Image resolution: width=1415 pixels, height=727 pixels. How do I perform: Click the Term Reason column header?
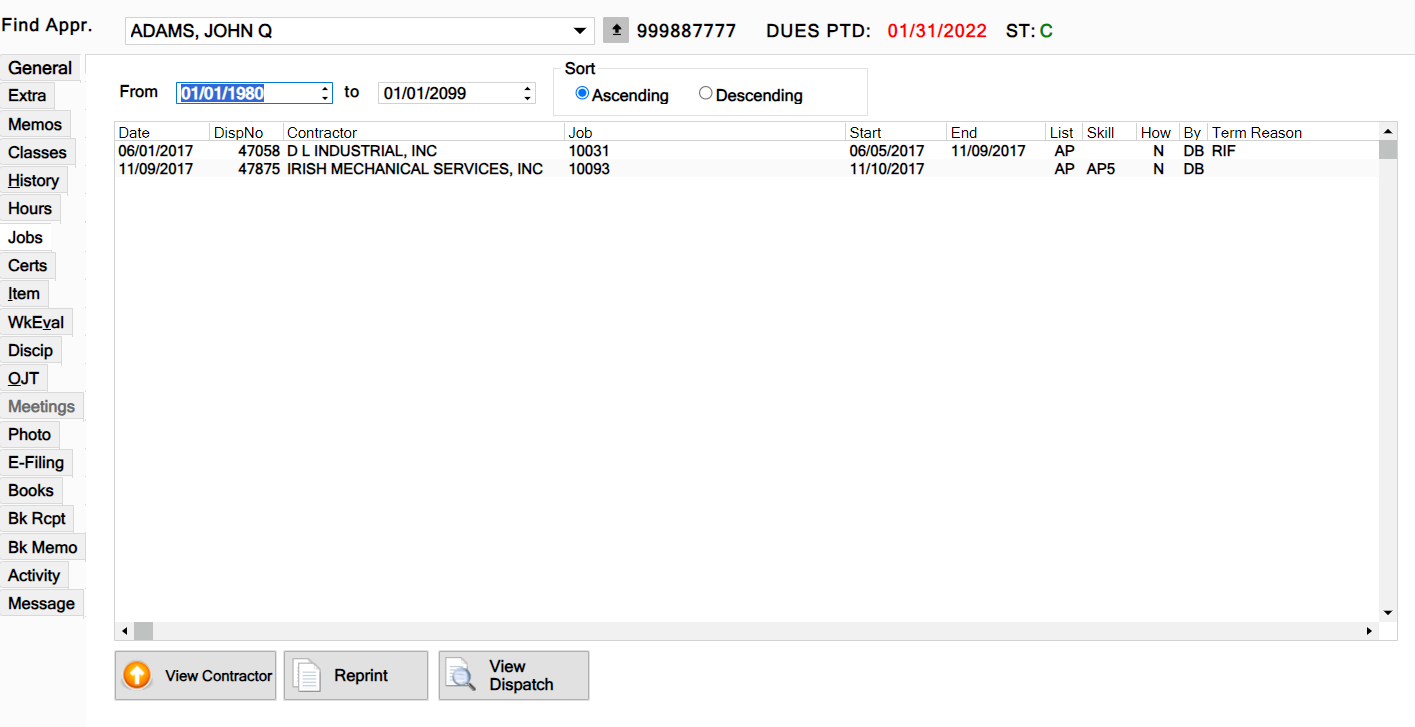tap(1256, 132)
